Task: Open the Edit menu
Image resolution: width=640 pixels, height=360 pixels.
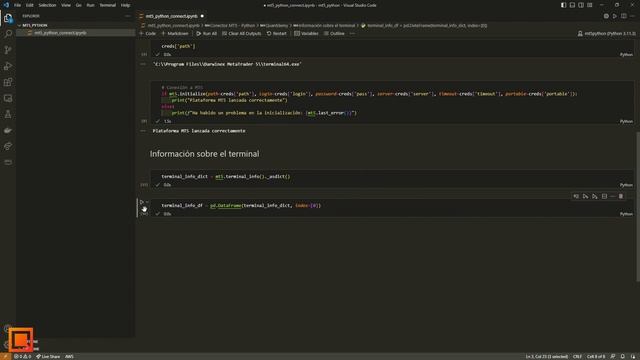Action: coord(30,5)
